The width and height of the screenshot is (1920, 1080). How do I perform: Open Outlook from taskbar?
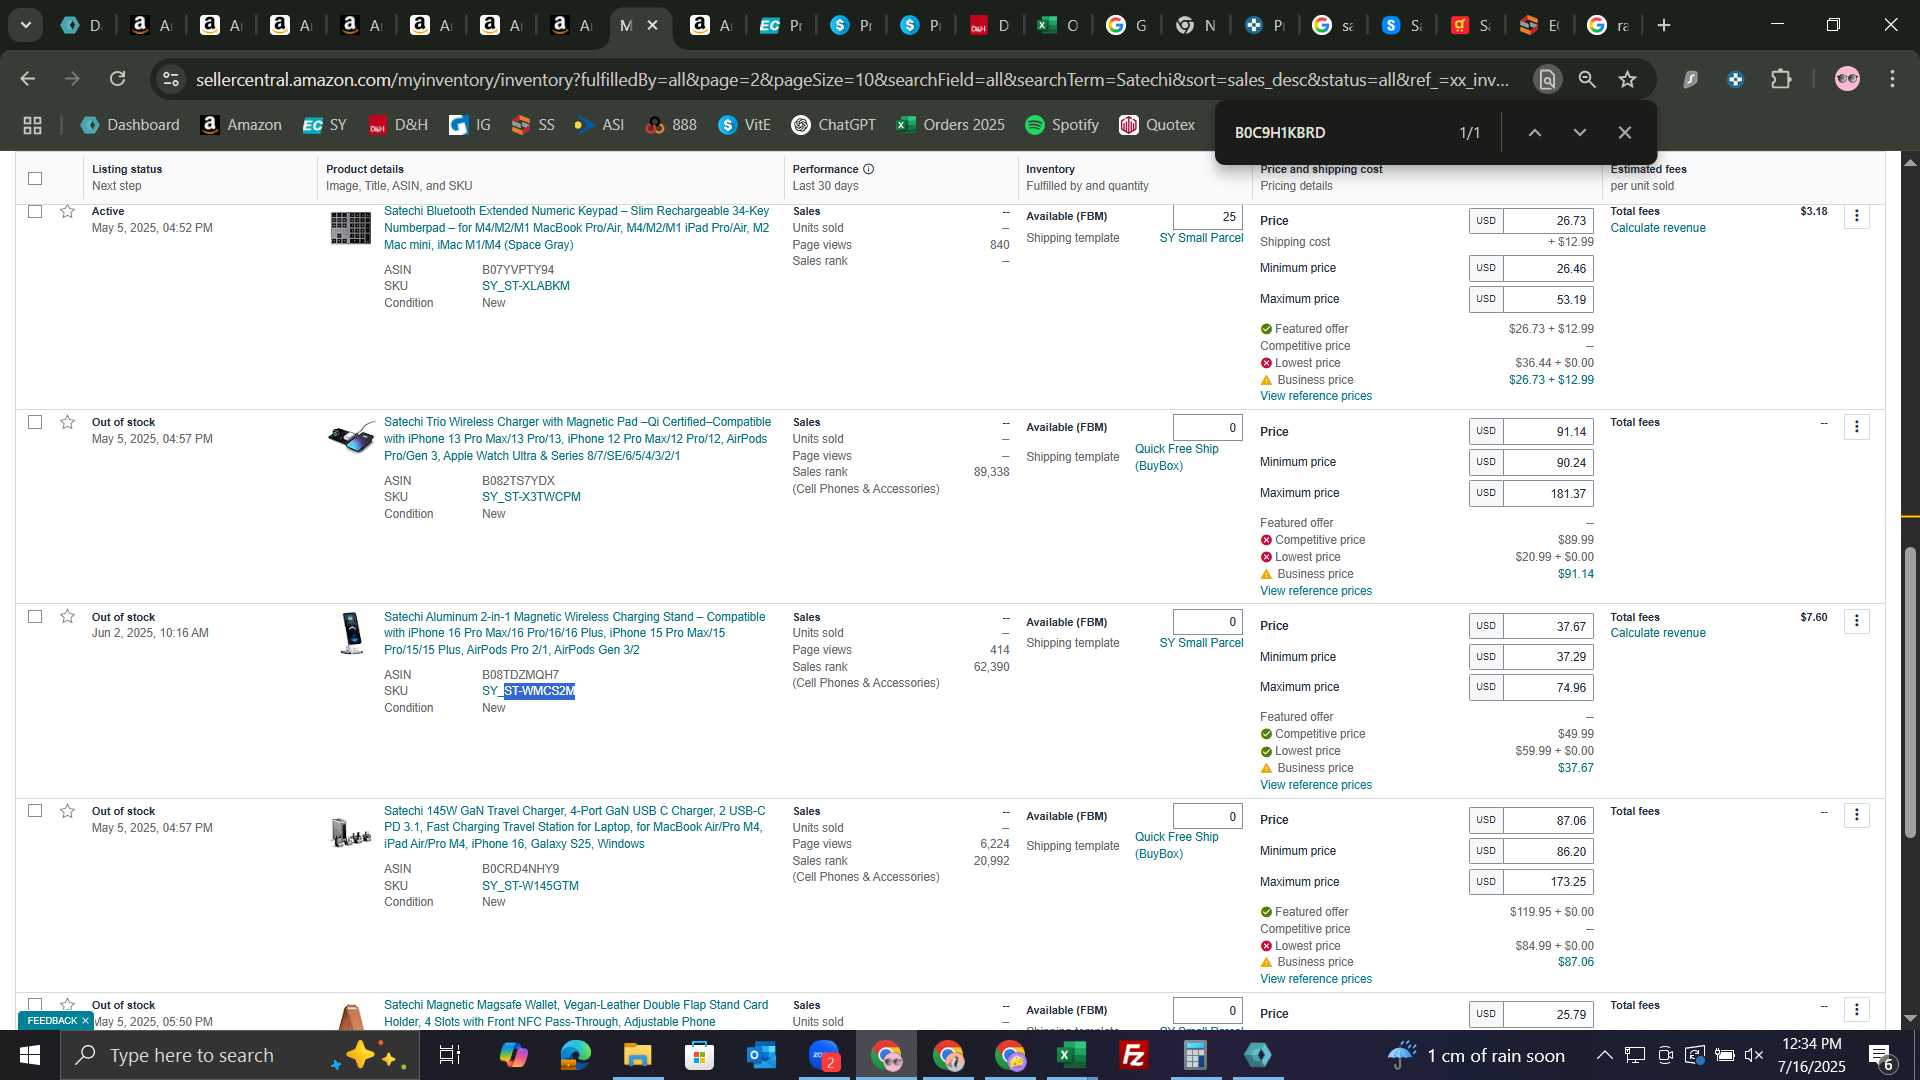(761, 1055)
